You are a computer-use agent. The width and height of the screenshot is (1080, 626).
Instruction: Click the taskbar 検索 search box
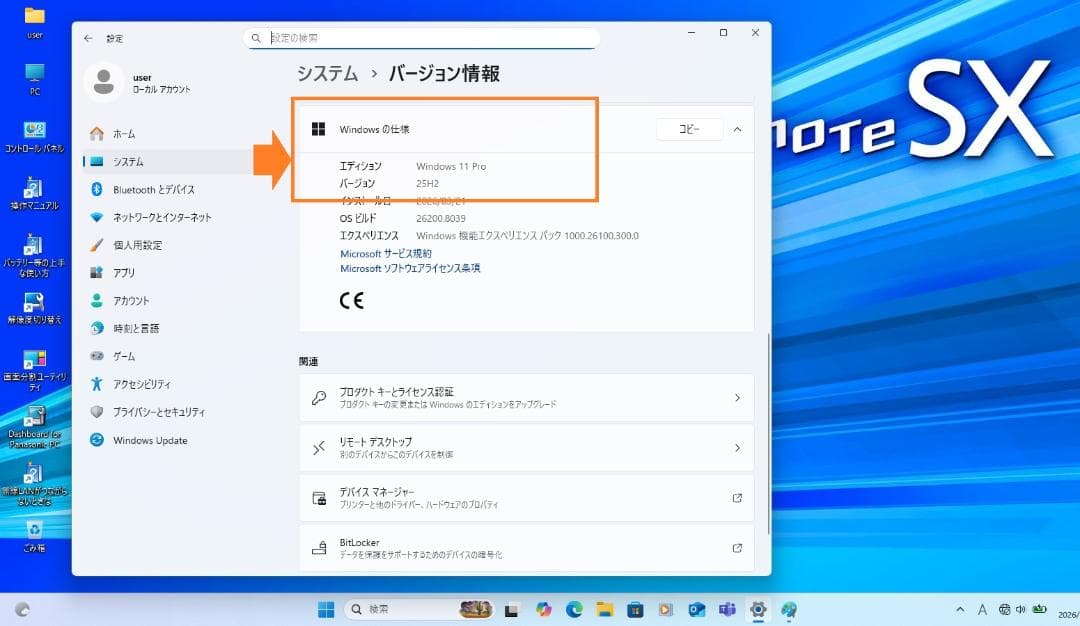pos(419,609)
